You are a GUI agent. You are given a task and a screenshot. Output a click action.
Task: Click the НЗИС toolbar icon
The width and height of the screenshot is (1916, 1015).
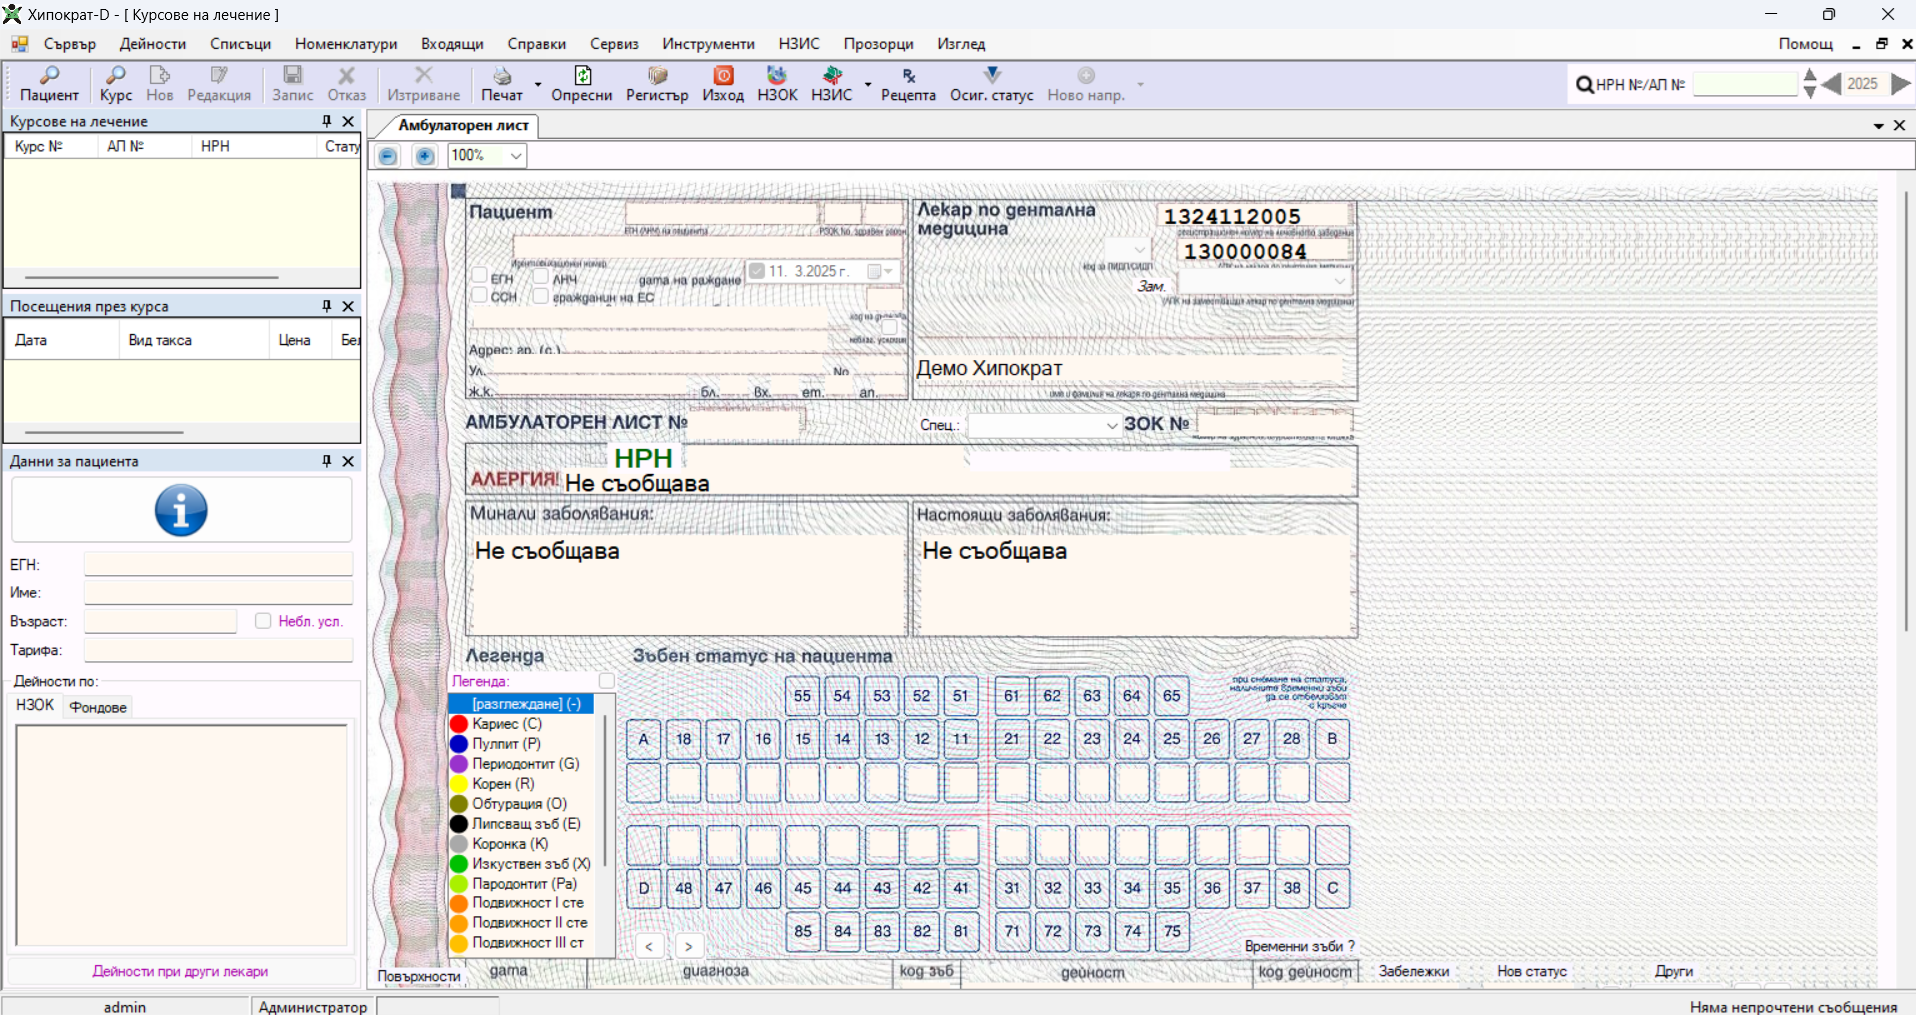coord(832,84)
